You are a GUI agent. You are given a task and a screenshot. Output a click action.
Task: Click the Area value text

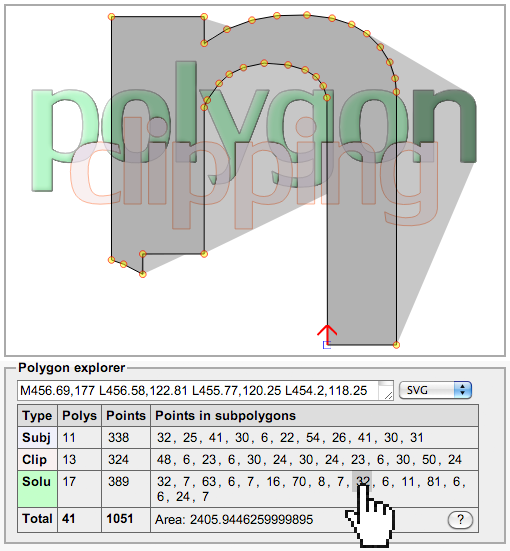pyautogui.click(x=234, y=519)
